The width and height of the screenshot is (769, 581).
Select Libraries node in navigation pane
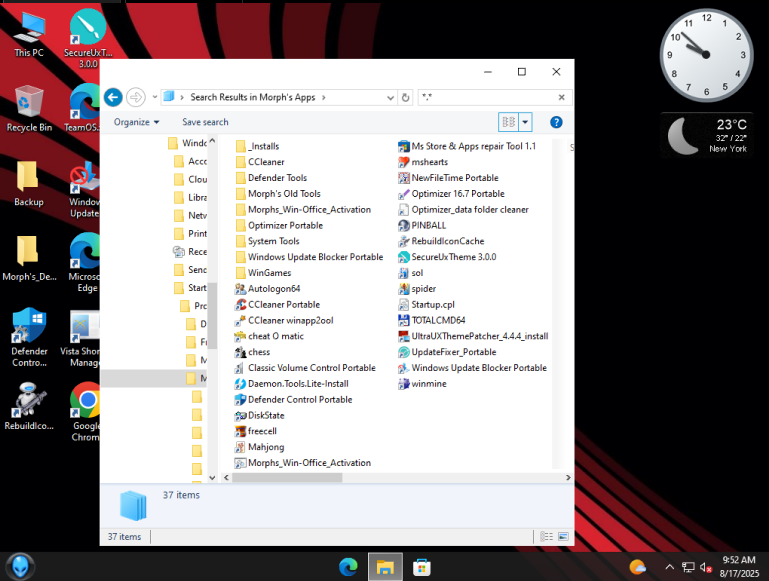click(x=191, y=197)
